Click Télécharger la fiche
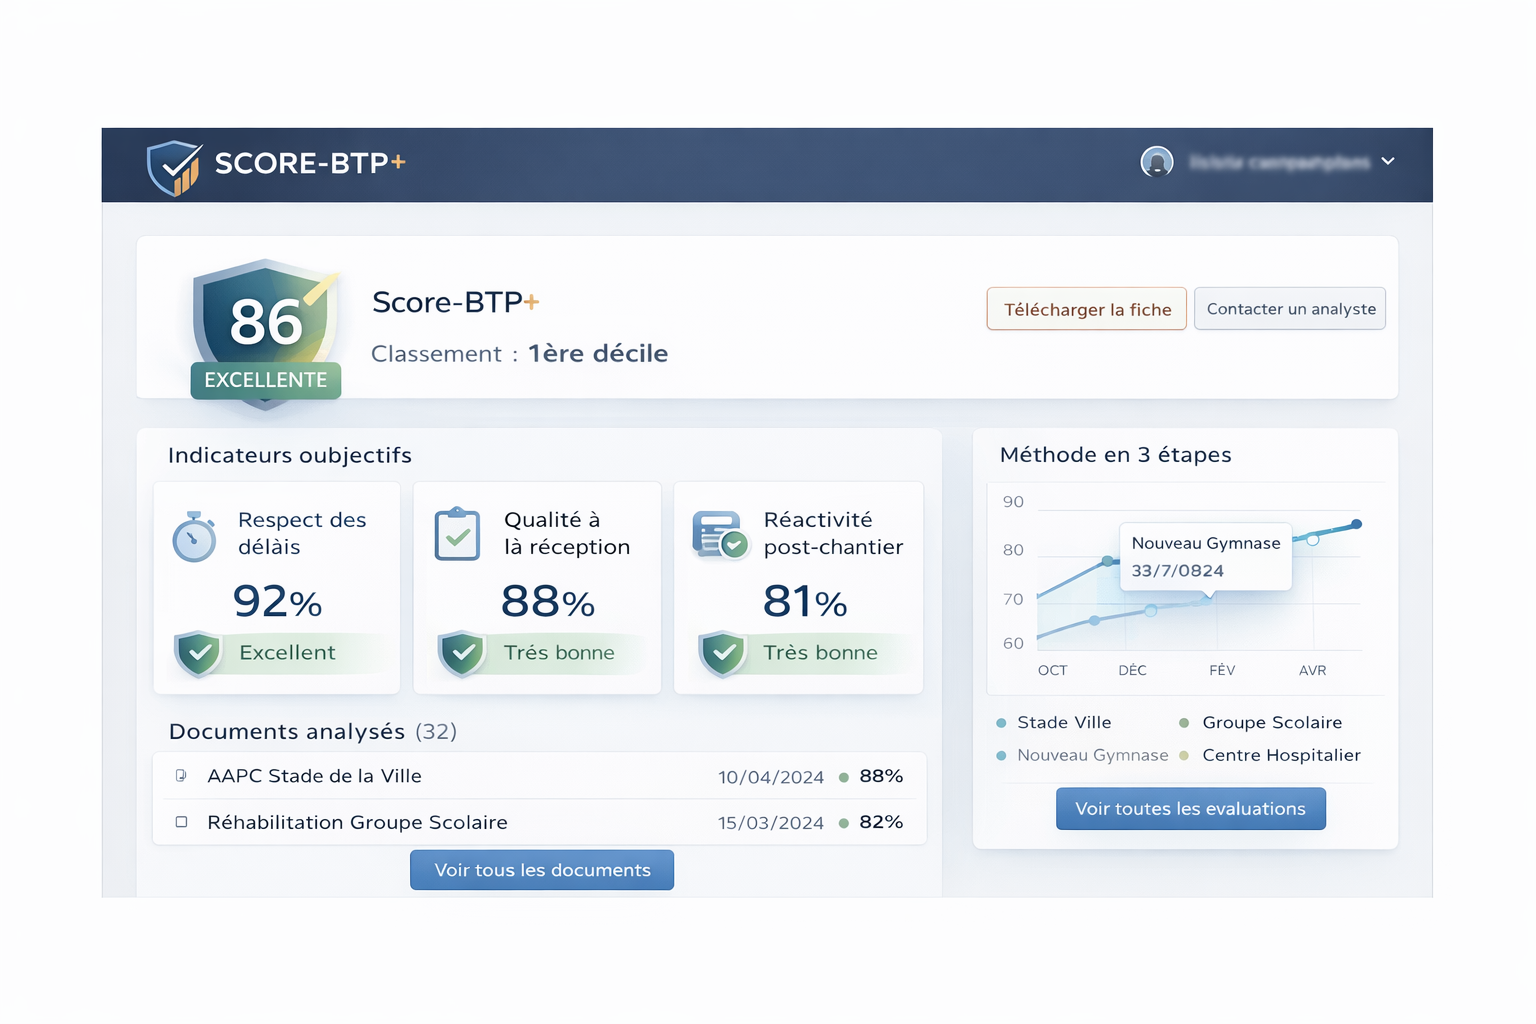Screen dimensions: 1536x1024 click(1086, 309)
